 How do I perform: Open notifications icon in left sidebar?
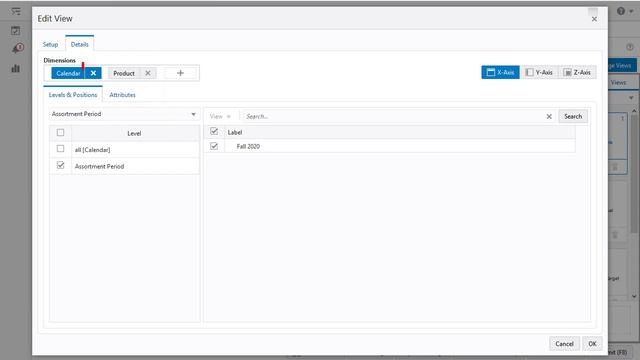[17, 49]
